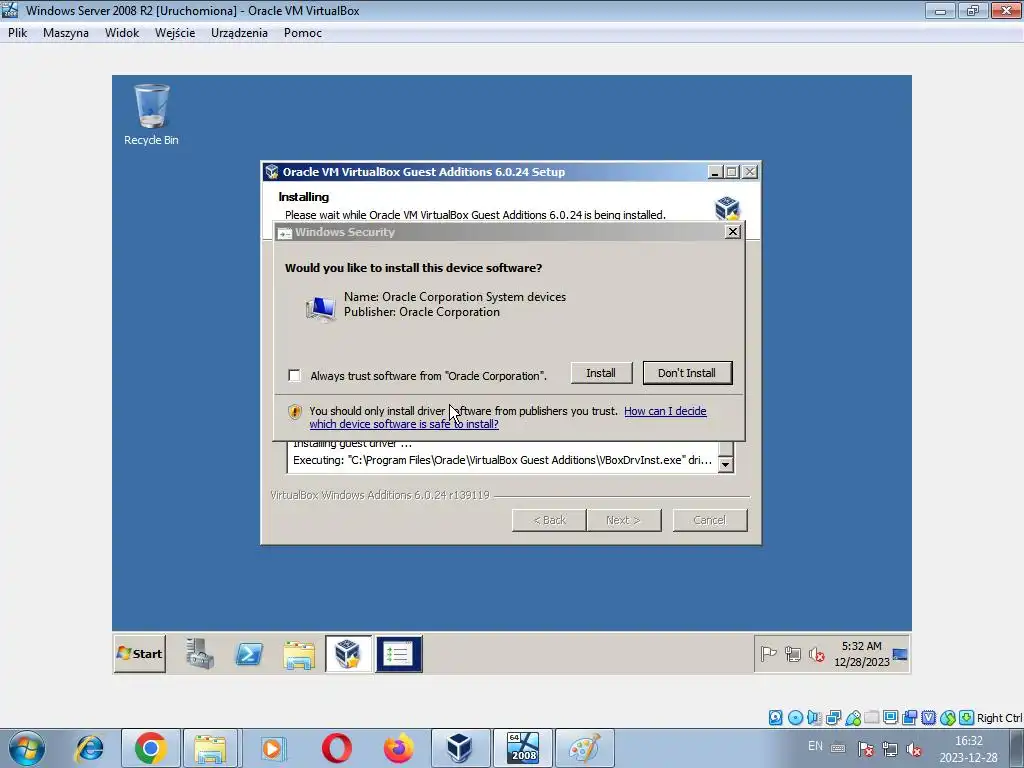Open Server Manager in guest taskbar
The height and width of the screenshot is (768, 1024).
pos(199,654)
